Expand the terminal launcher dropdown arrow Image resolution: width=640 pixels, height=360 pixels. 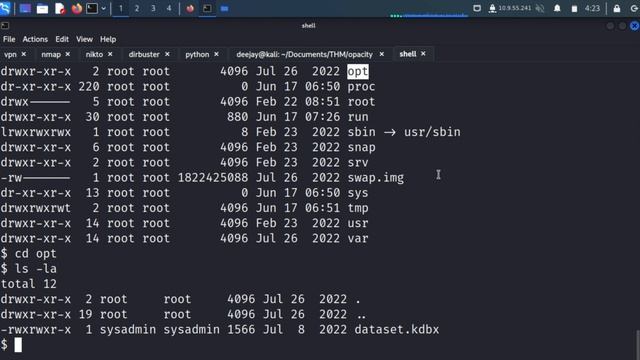tap(104, 9)
